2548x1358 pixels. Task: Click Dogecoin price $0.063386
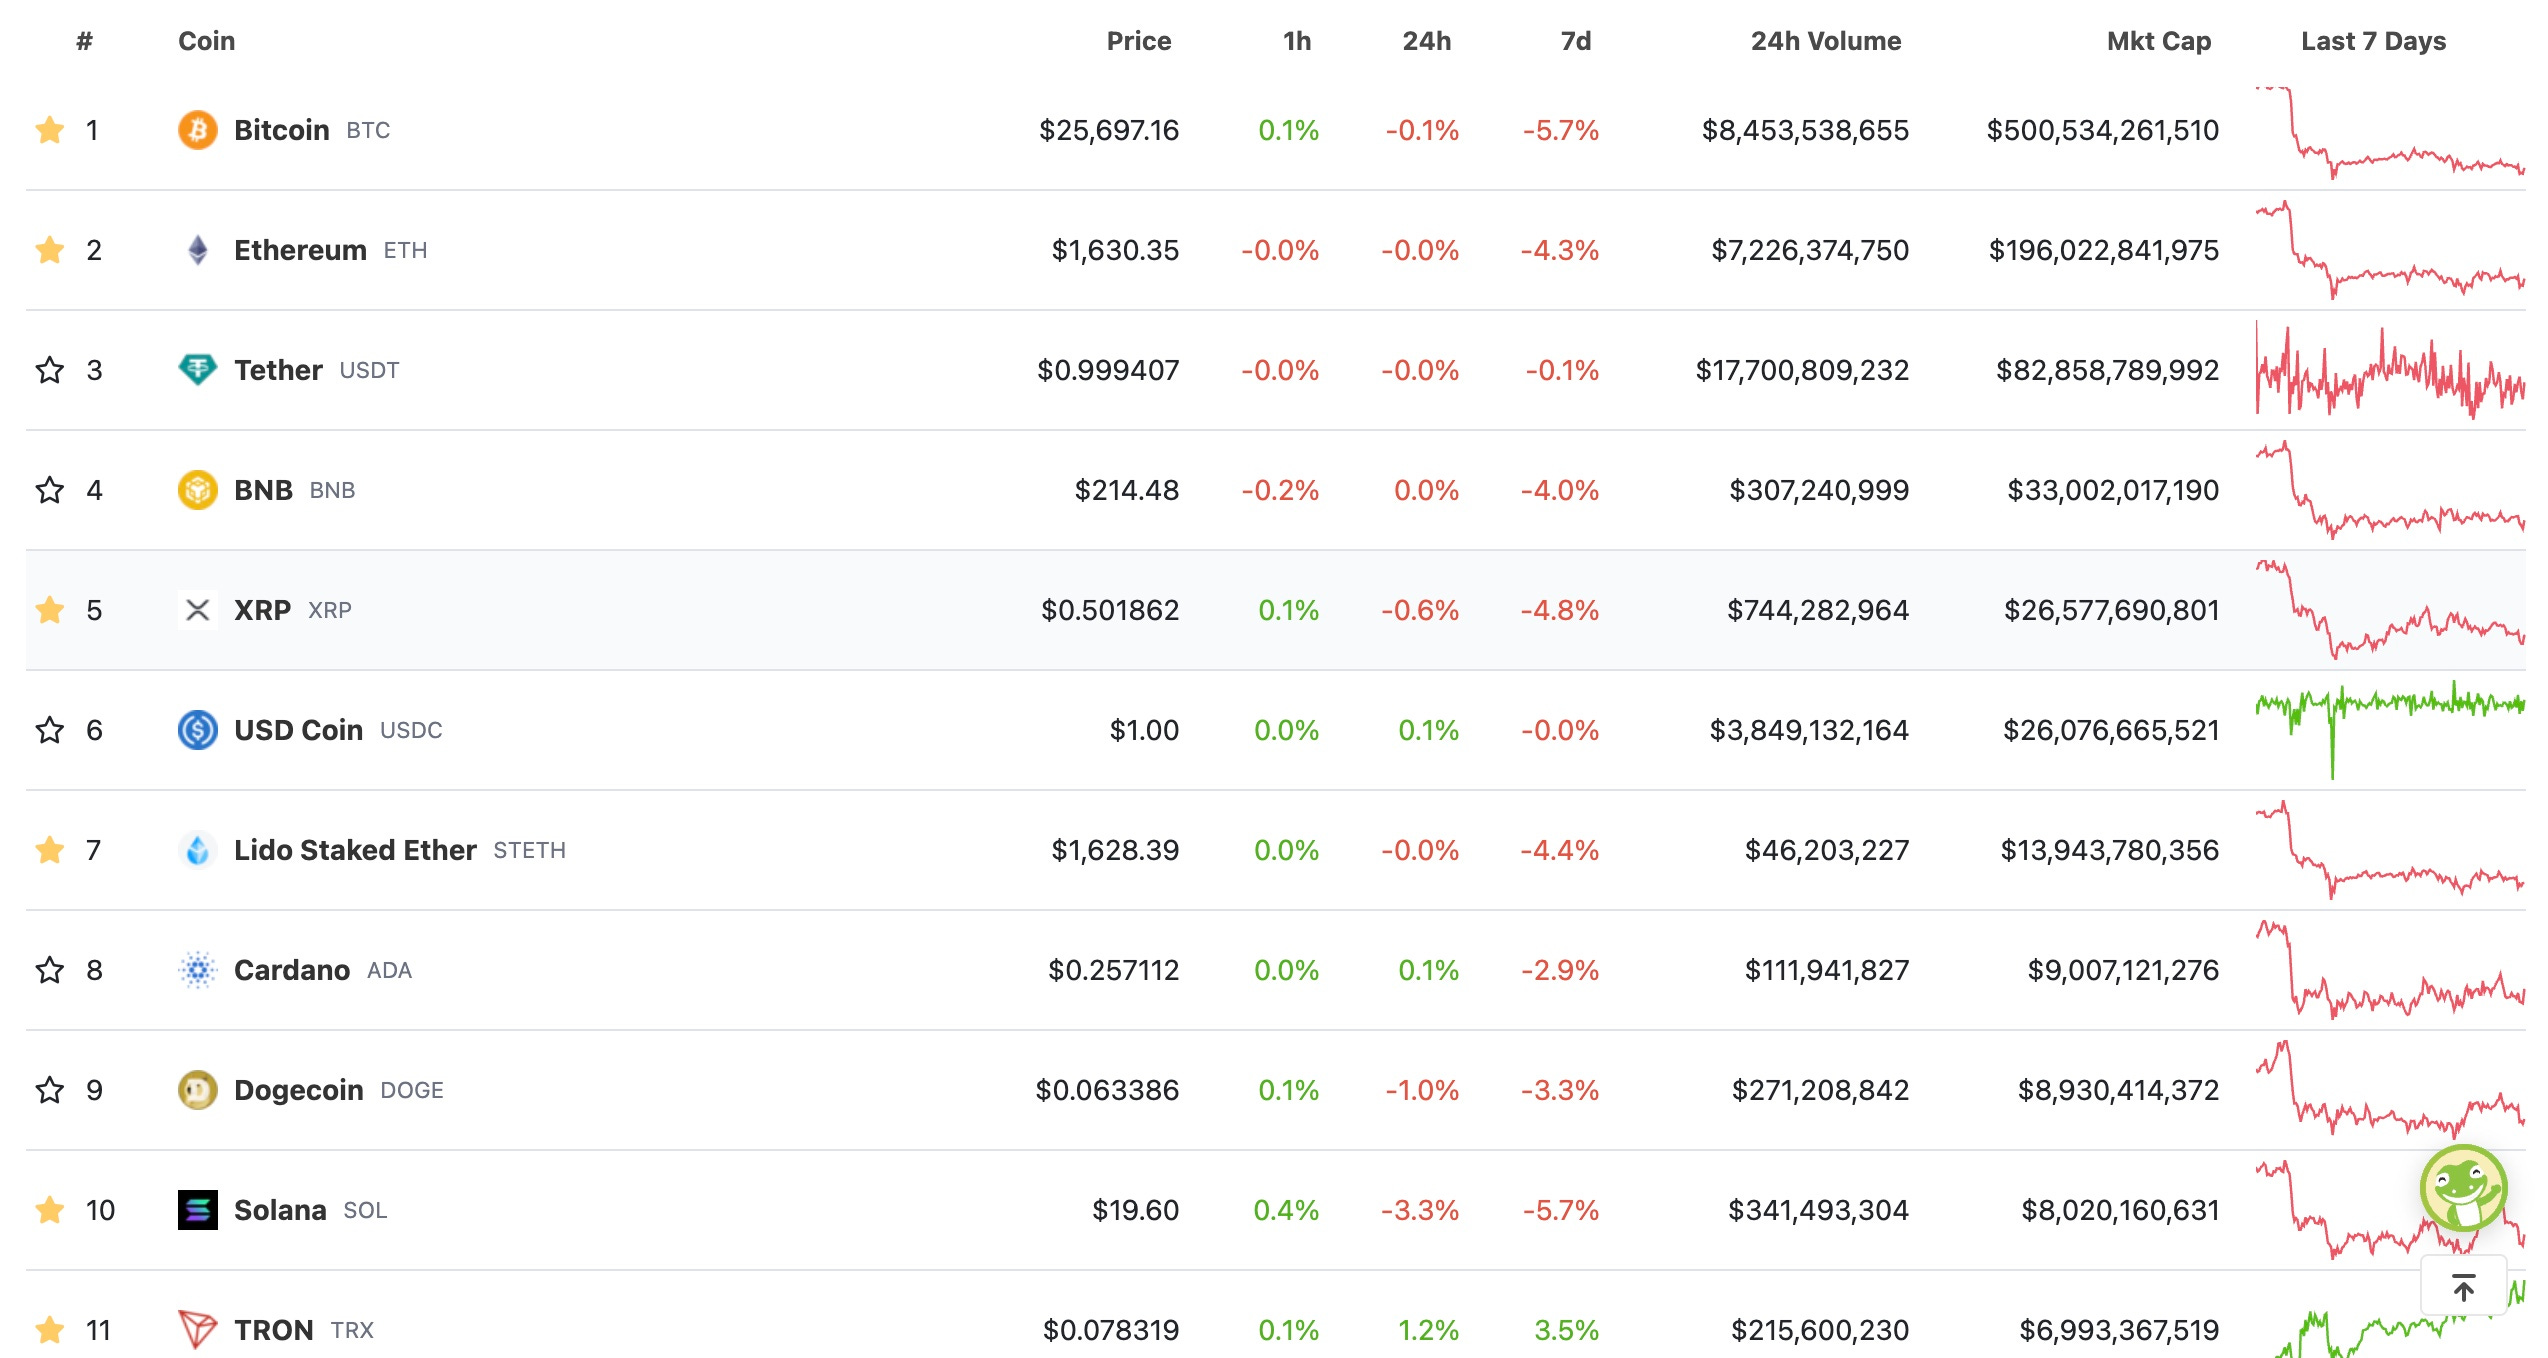[1107, 1090]
